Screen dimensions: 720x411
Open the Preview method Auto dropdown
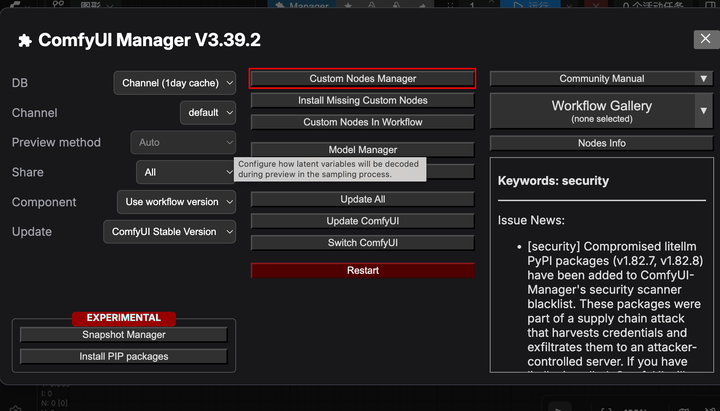(183, 142)
